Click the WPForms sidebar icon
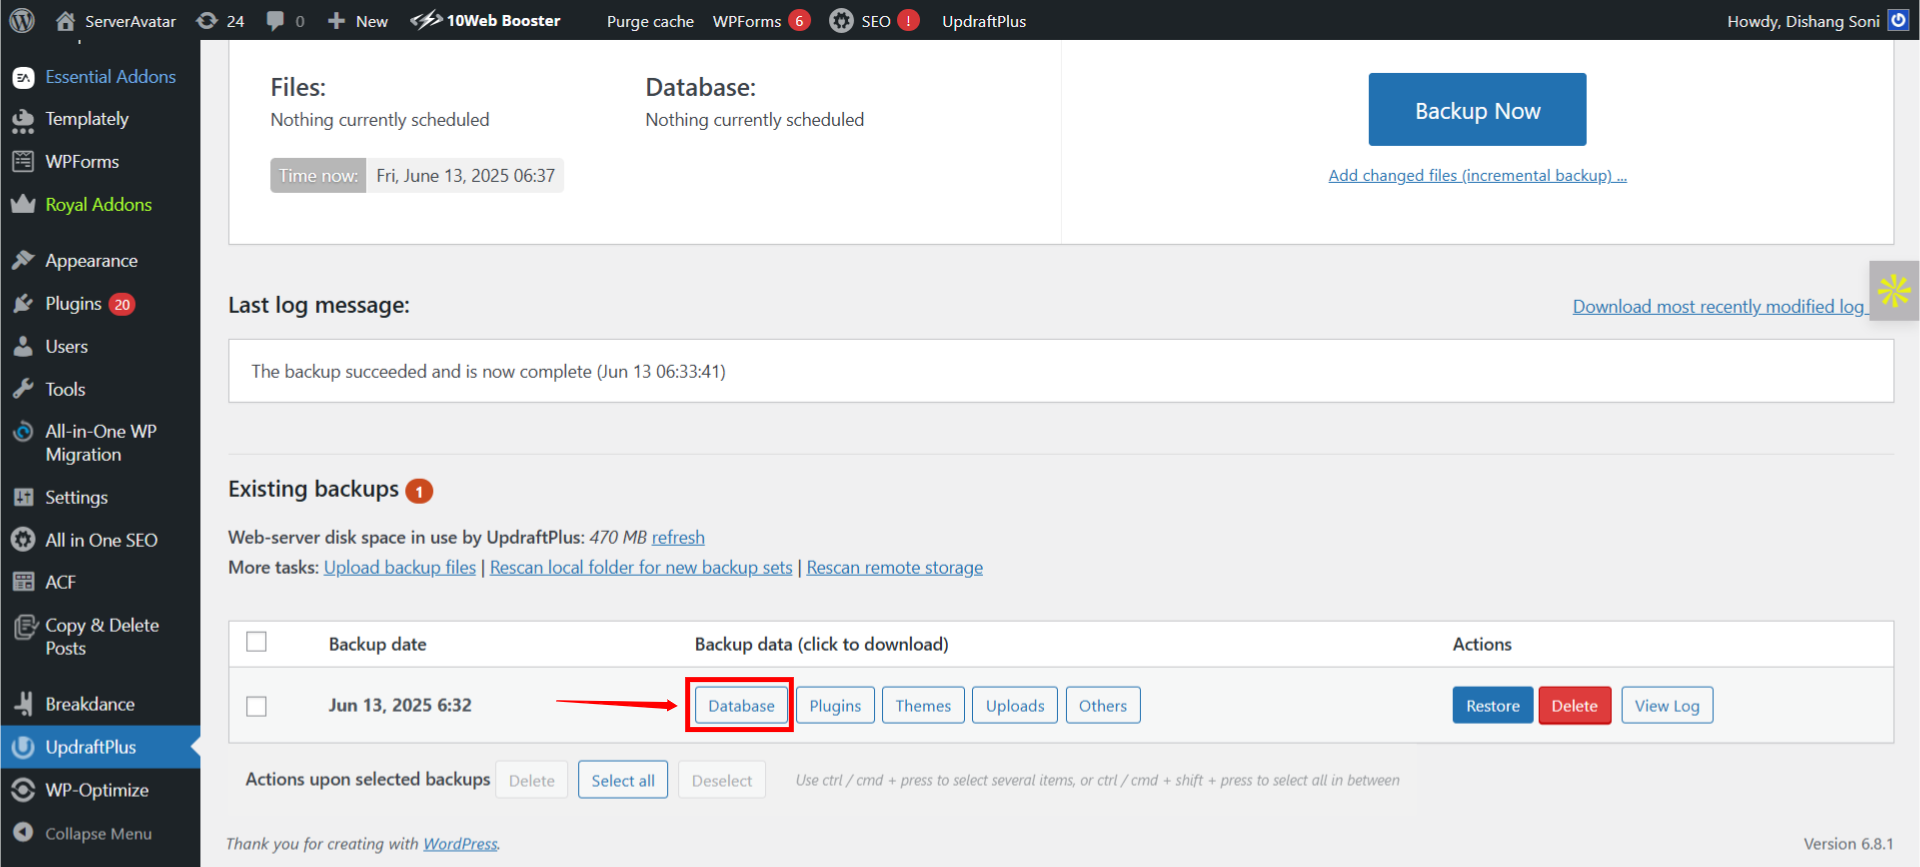Screen dimensions: 1920x867 pyautogui.click(x=23, y=162)
